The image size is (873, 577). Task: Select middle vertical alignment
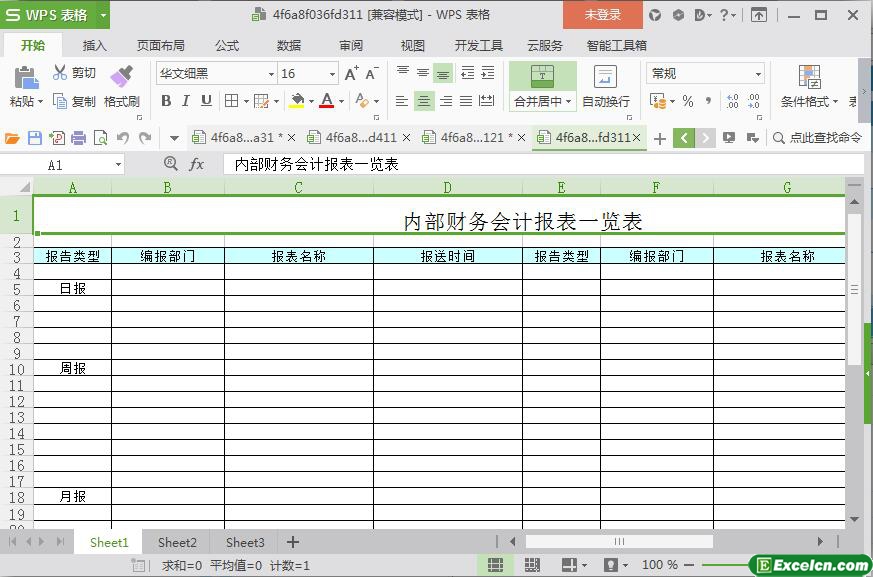click(423, 72)
